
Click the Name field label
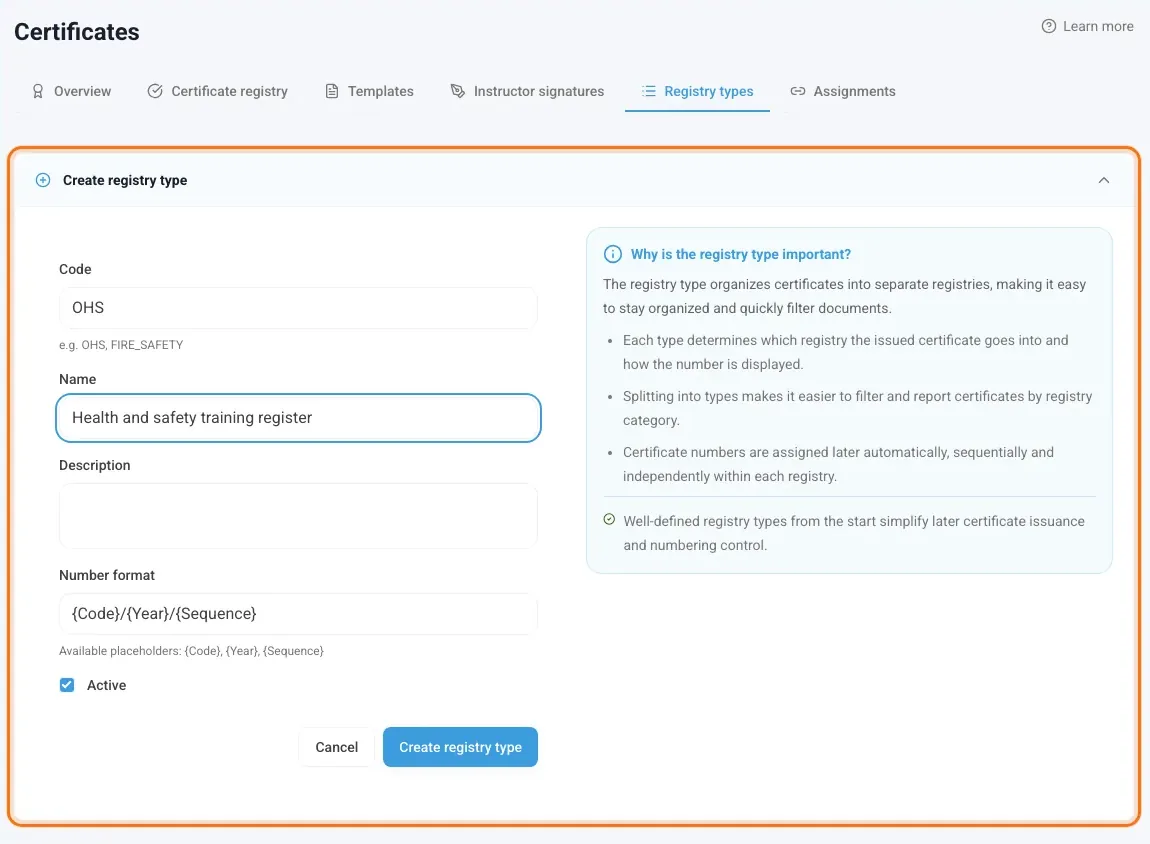click(x=78, y=379)
